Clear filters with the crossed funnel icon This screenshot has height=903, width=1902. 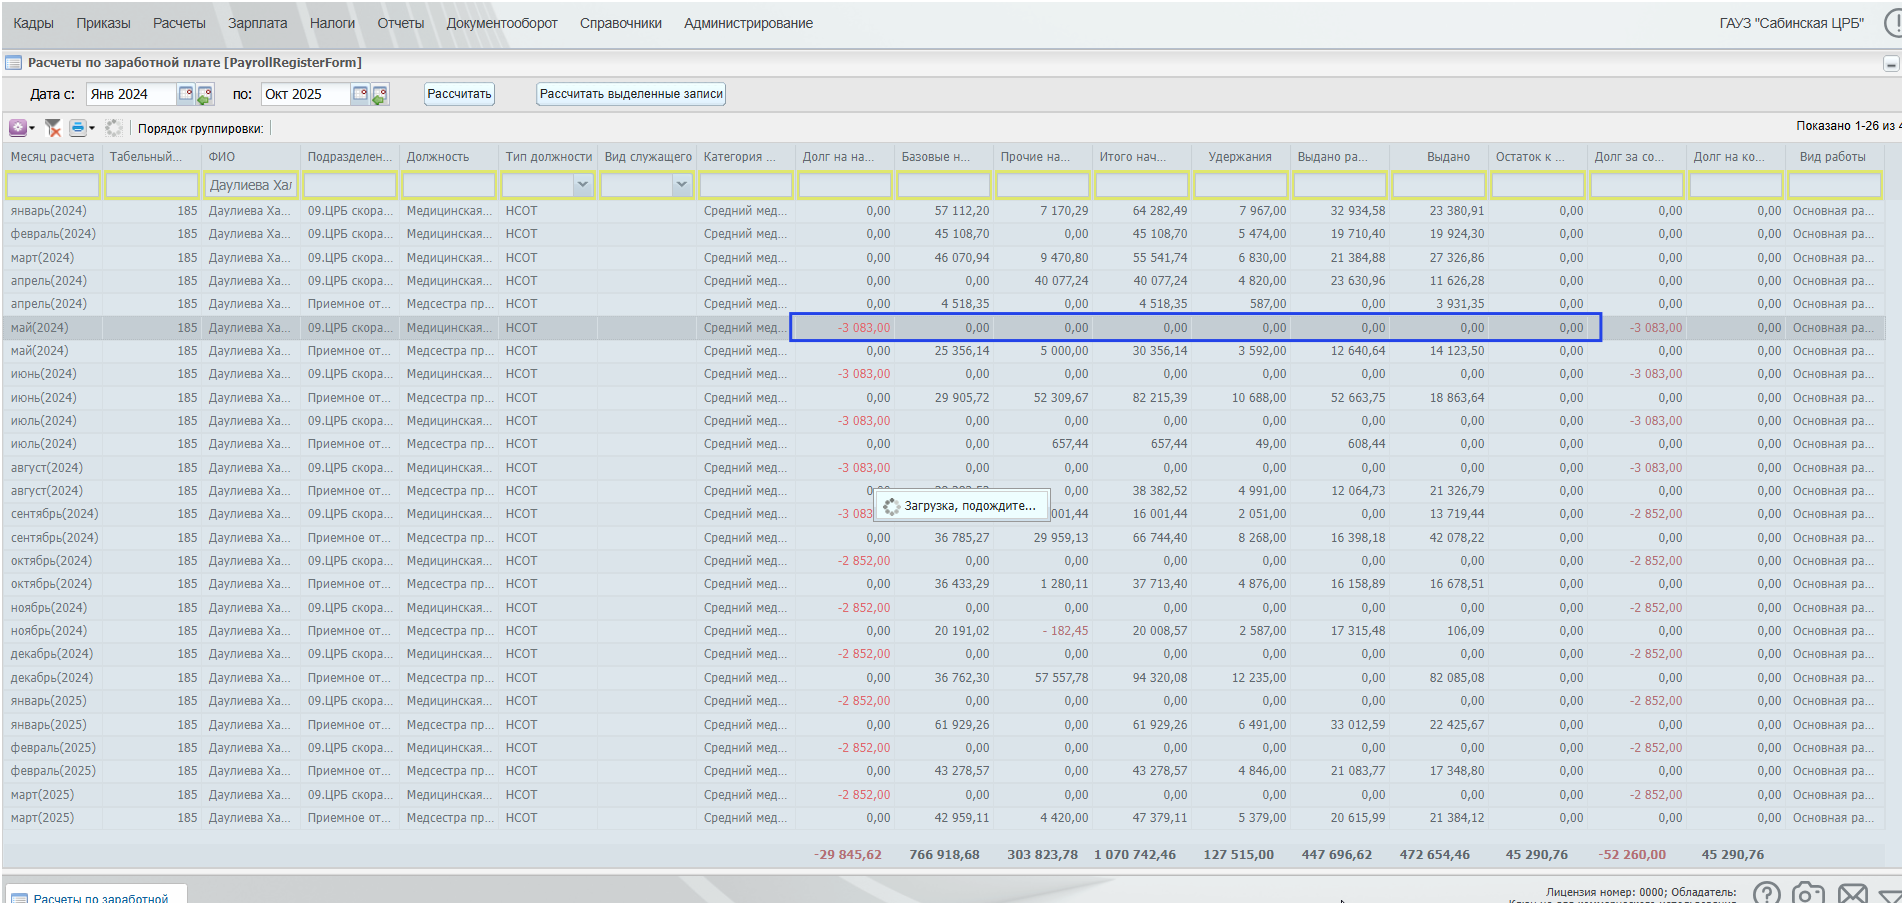(x=53, y=128)
